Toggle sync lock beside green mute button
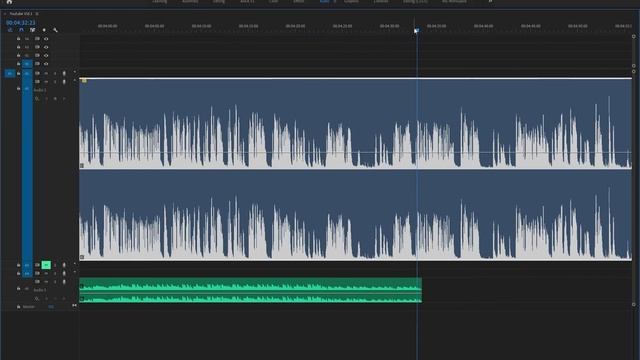The width and height of the screenshot is (640, 360). (x=37, y=265)
